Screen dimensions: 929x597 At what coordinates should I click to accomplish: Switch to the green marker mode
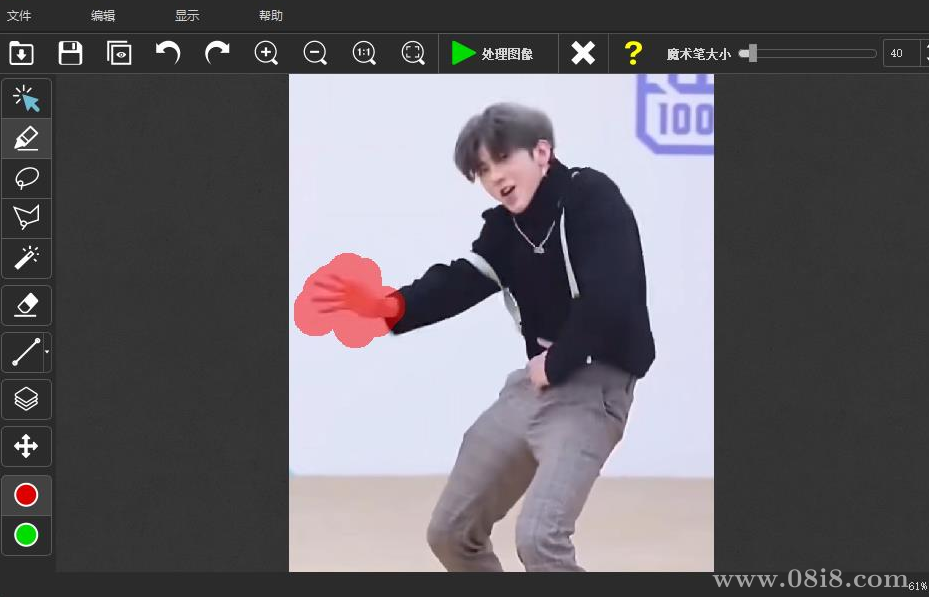pos(26,536)
